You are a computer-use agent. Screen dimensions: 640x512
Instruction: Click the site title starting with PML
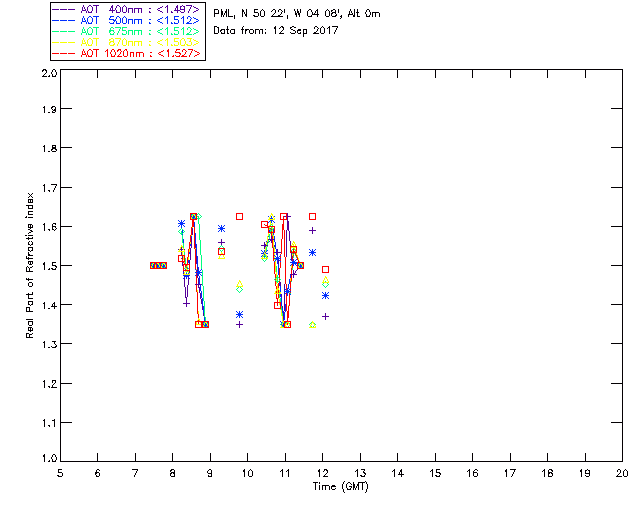click(297, 14)
